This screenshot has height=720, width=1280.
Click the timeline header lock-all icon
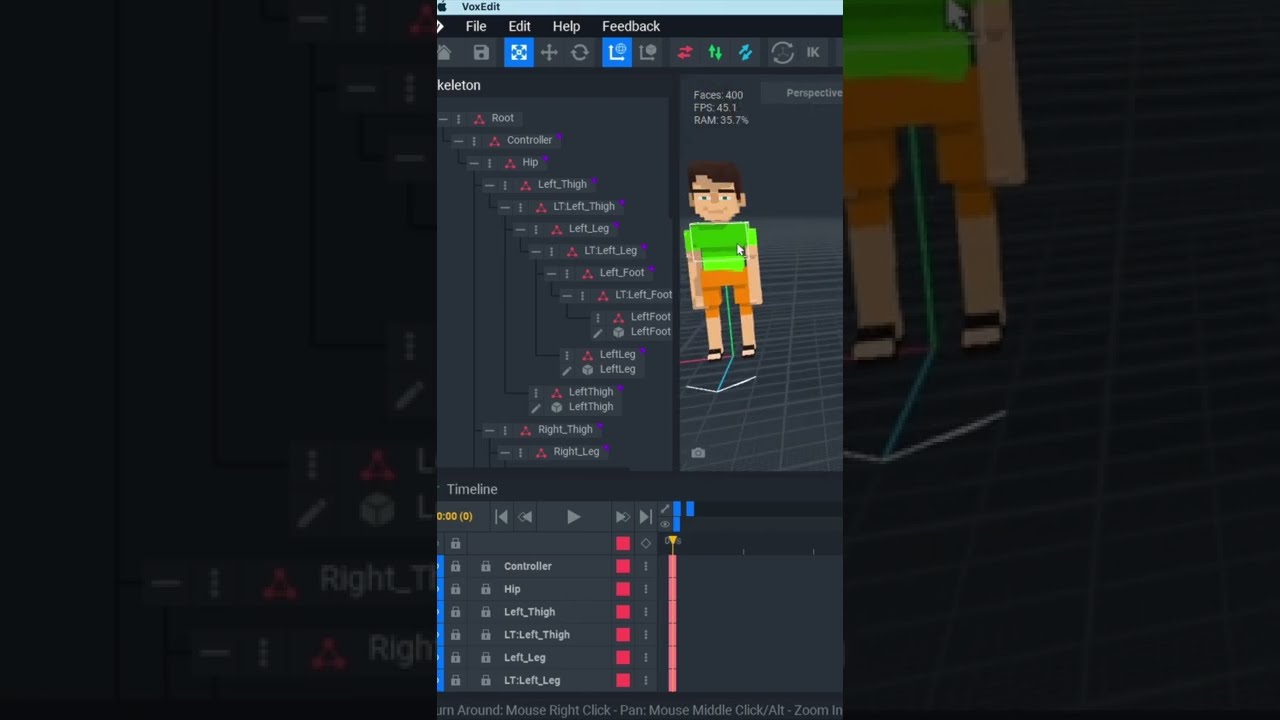pyautogui.click(x=455, y=543)
